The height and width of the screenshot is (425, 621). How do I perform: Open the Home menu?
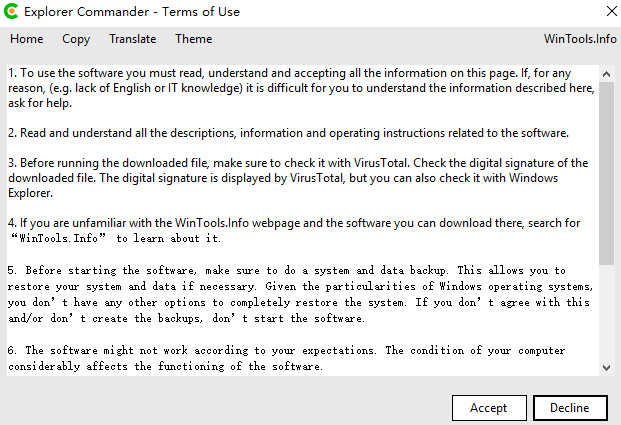(27, 39)
